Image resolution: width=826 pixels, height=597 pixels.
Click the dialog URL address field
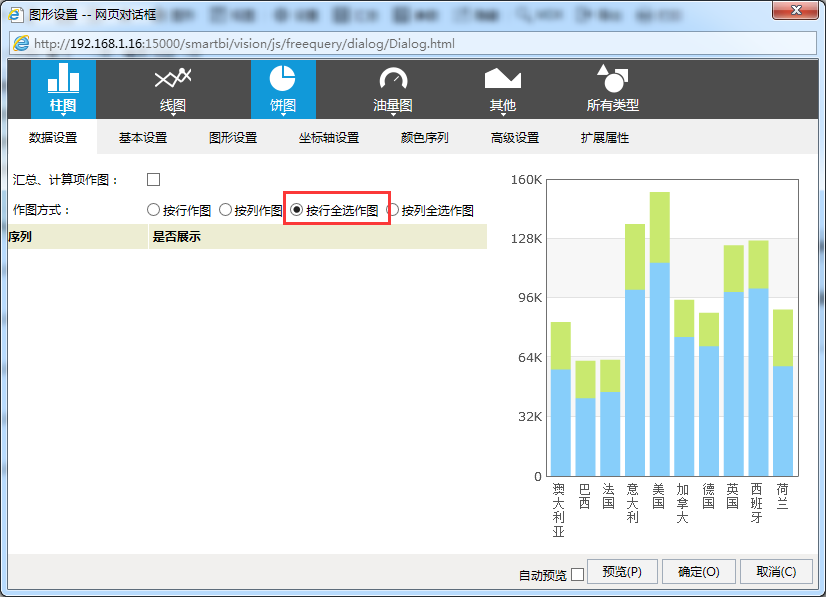(413, 43)
